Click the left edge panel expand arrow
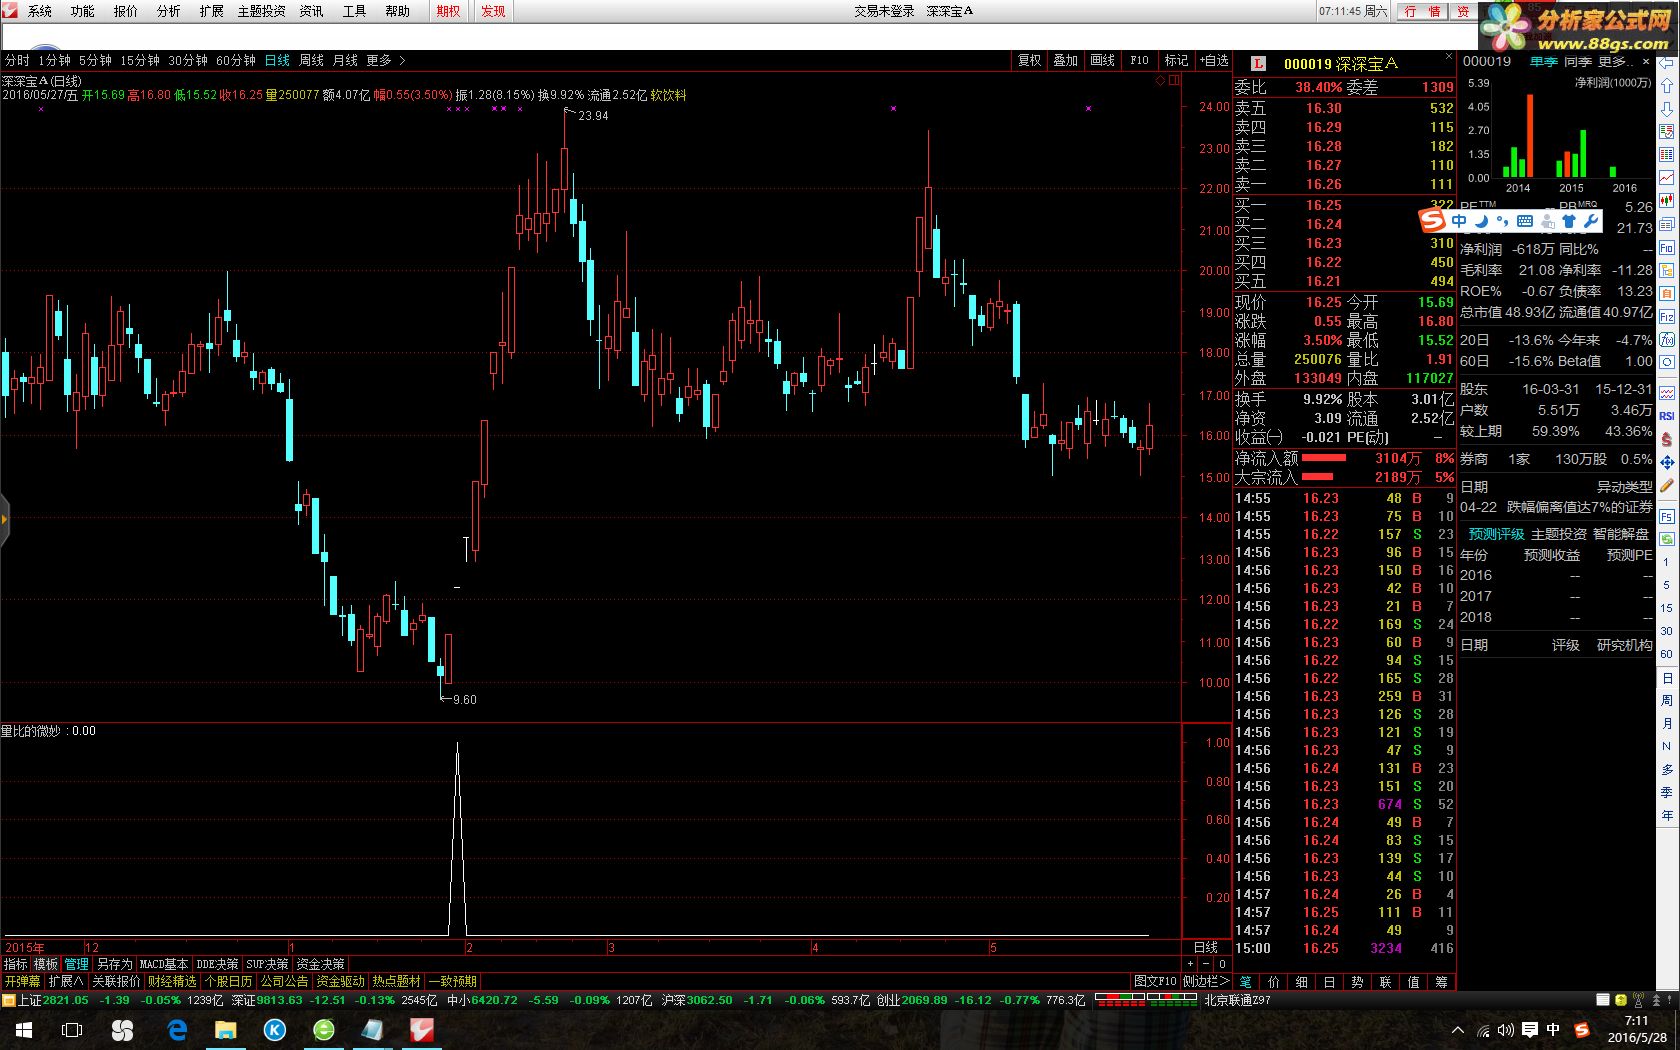 click(4, 519)
